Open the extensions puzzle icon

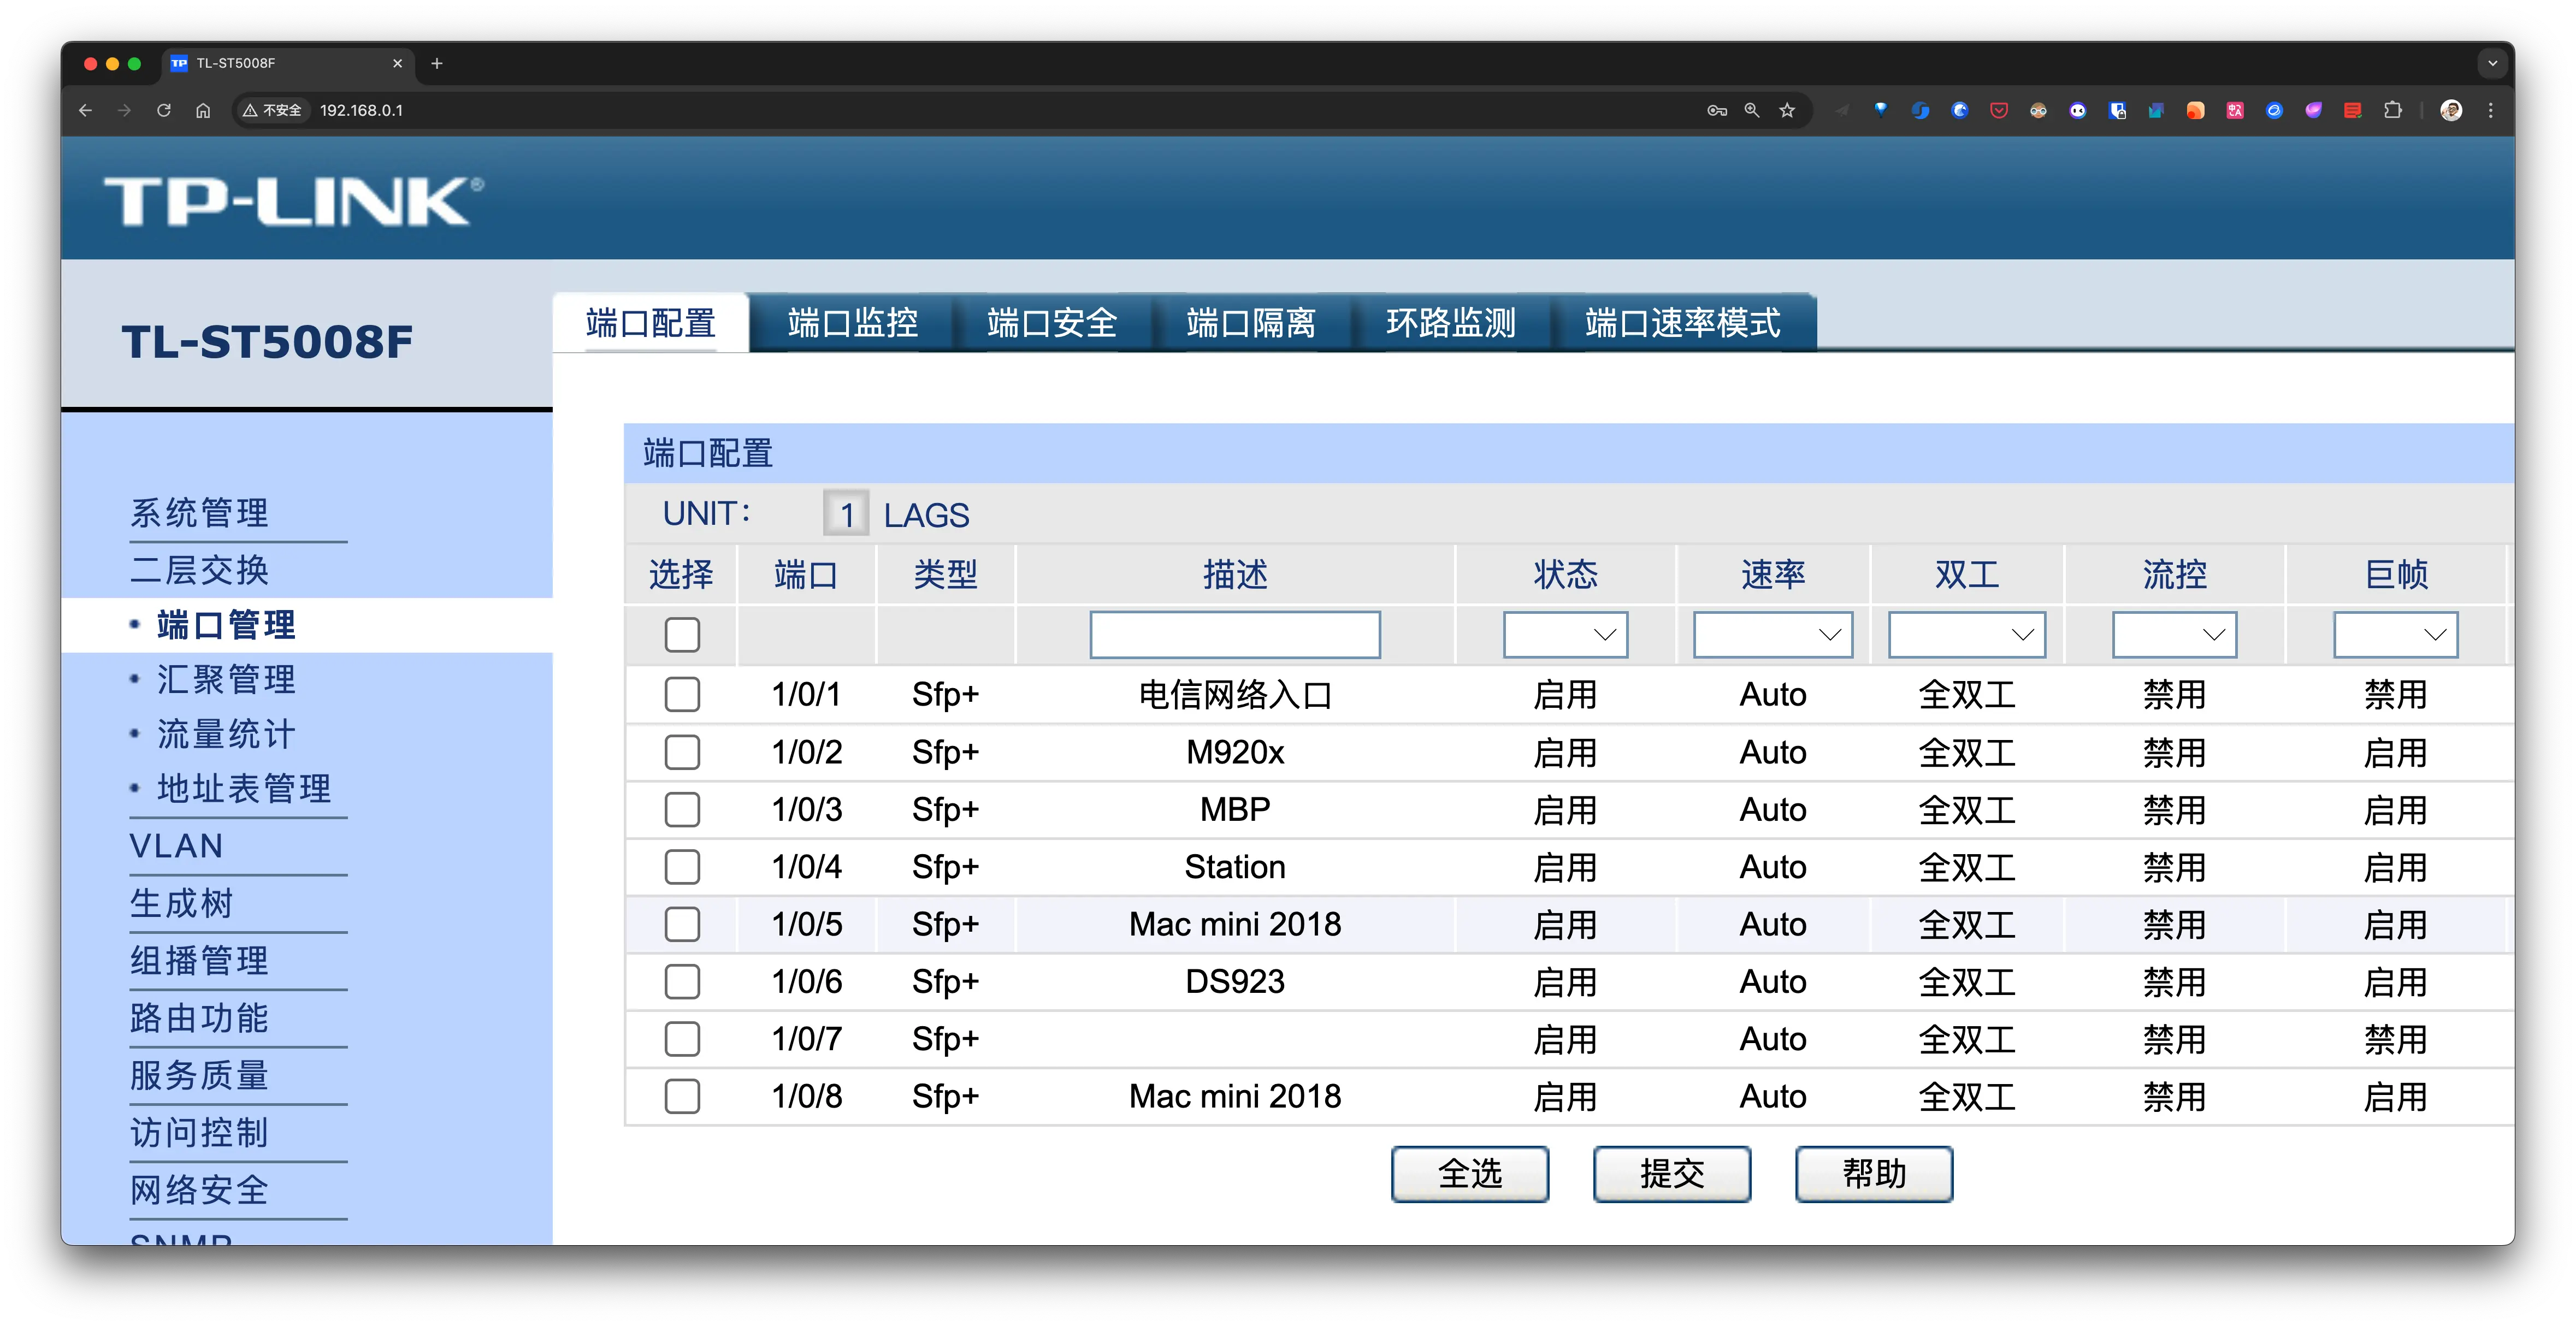tap(2392, 111)
